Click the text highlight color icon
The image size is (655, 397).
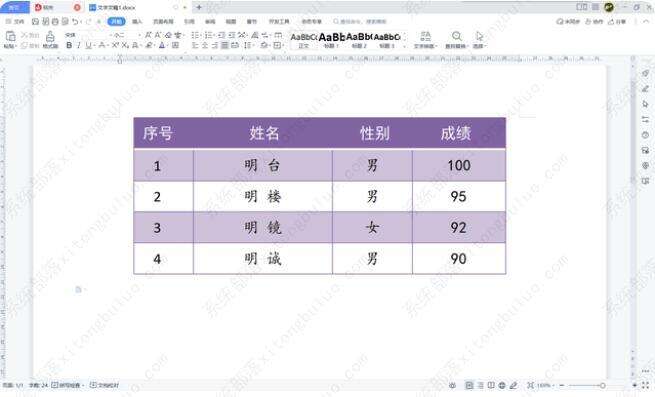[x=149, y=46]
